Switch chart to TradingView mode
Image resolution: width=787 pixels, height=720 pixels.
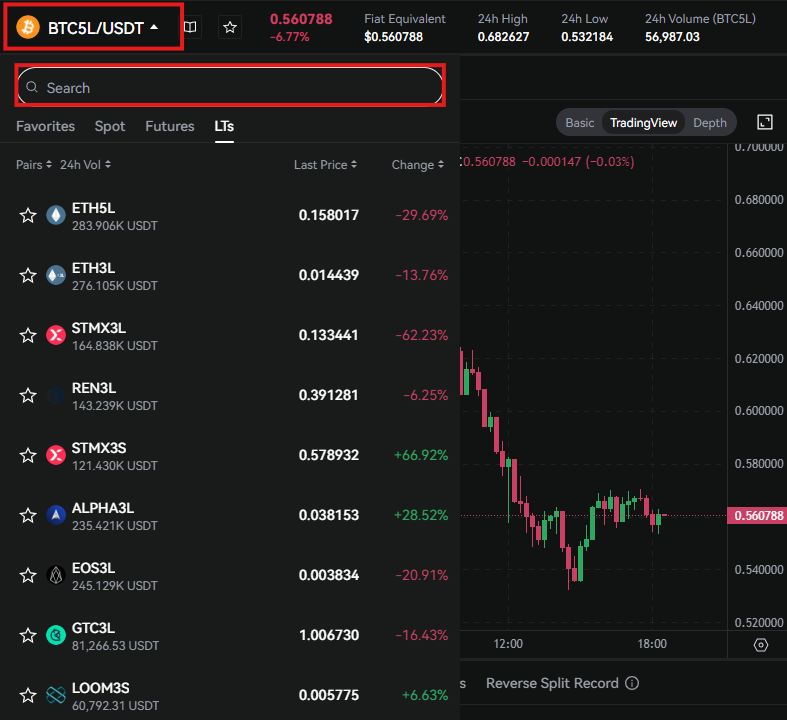643,122
